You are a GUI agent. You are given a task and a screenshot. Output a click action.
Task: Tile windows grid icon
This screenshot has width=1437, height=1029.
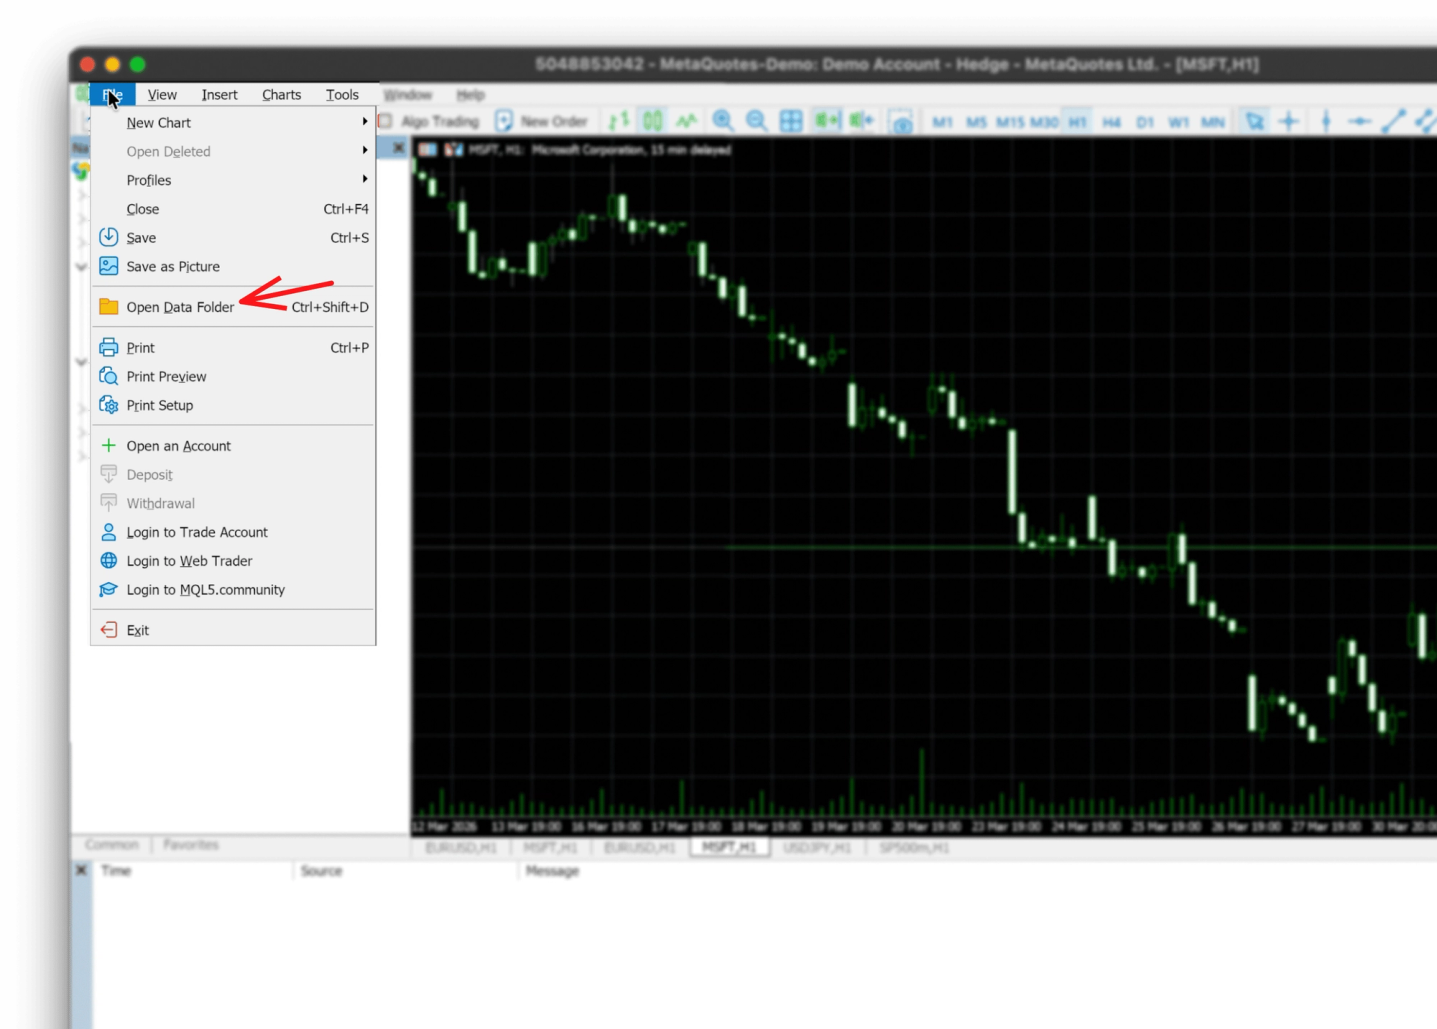791,121
